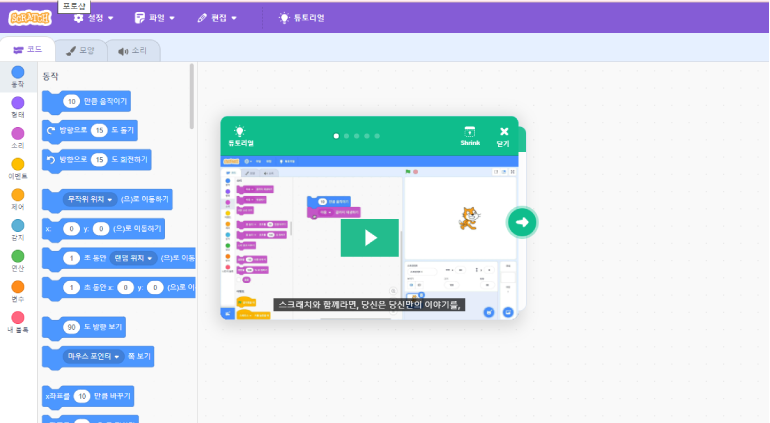770x423 pixels.
Task: Open the 설정 settings menu
Action: [93, 18]
